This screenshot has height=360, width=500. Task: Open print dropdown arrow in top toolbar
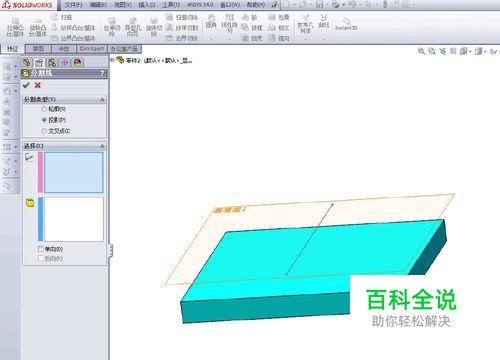[x=343, y=5]
